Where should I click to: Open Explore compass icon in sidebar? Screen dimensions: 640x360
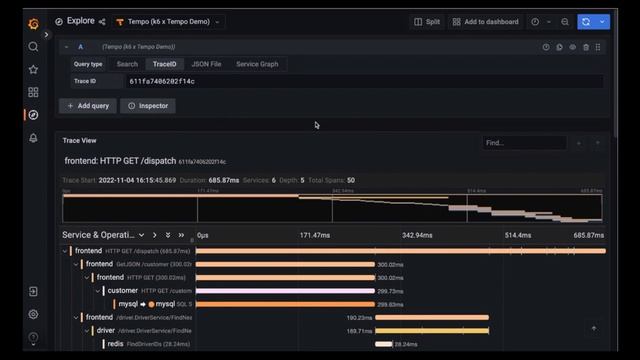click(33, 115)
